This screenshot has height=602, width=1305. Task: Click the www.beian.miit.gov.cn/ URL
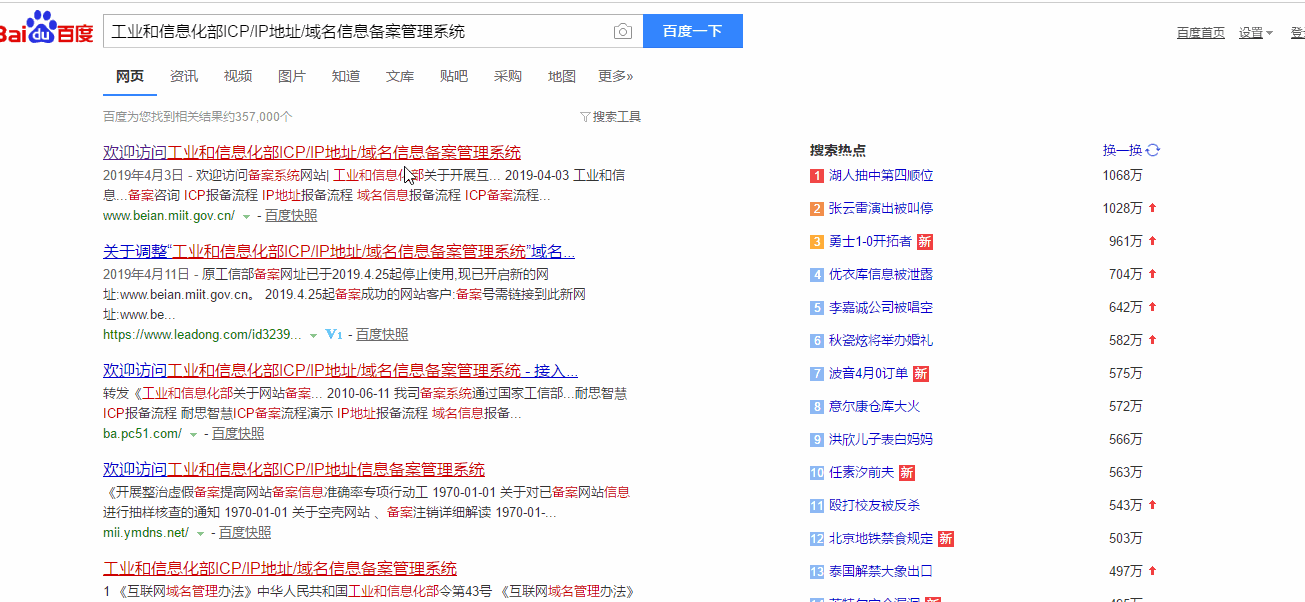(x=169, y=215)
